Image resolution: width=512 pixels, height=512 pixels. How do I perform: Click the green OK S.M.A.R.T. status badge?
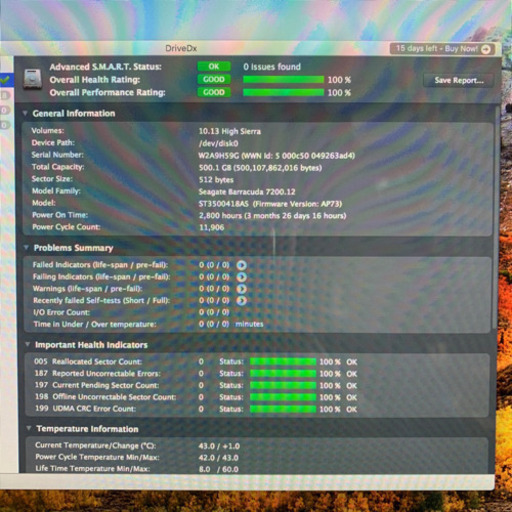click(x=214, y=67)
